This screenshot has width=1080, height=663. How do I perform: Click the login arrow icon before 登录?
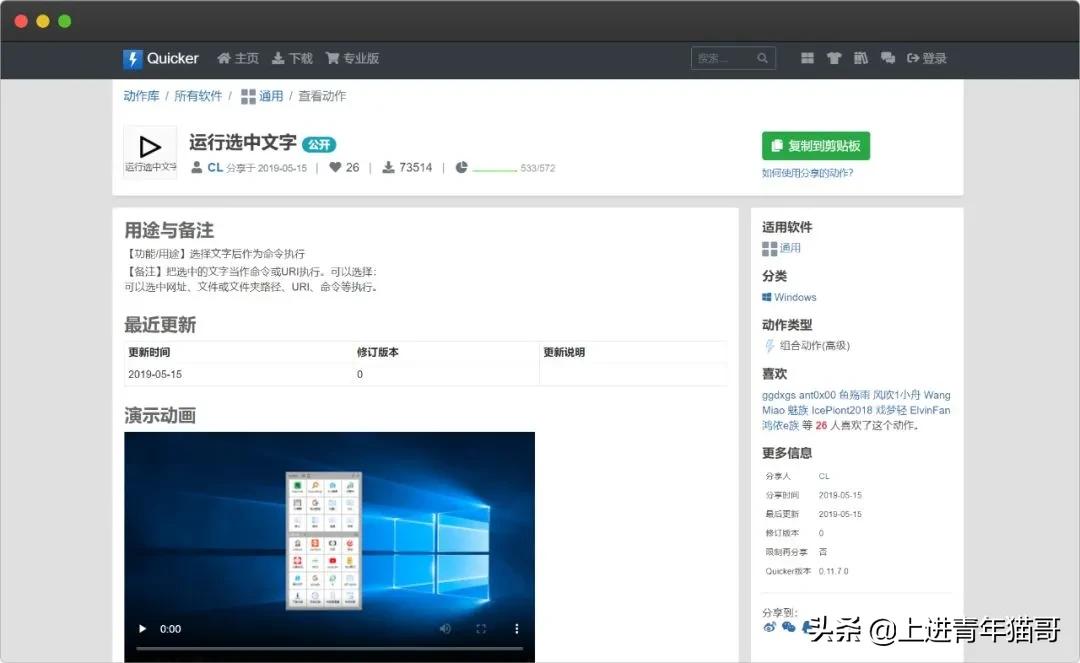click(x=912, y=58)
